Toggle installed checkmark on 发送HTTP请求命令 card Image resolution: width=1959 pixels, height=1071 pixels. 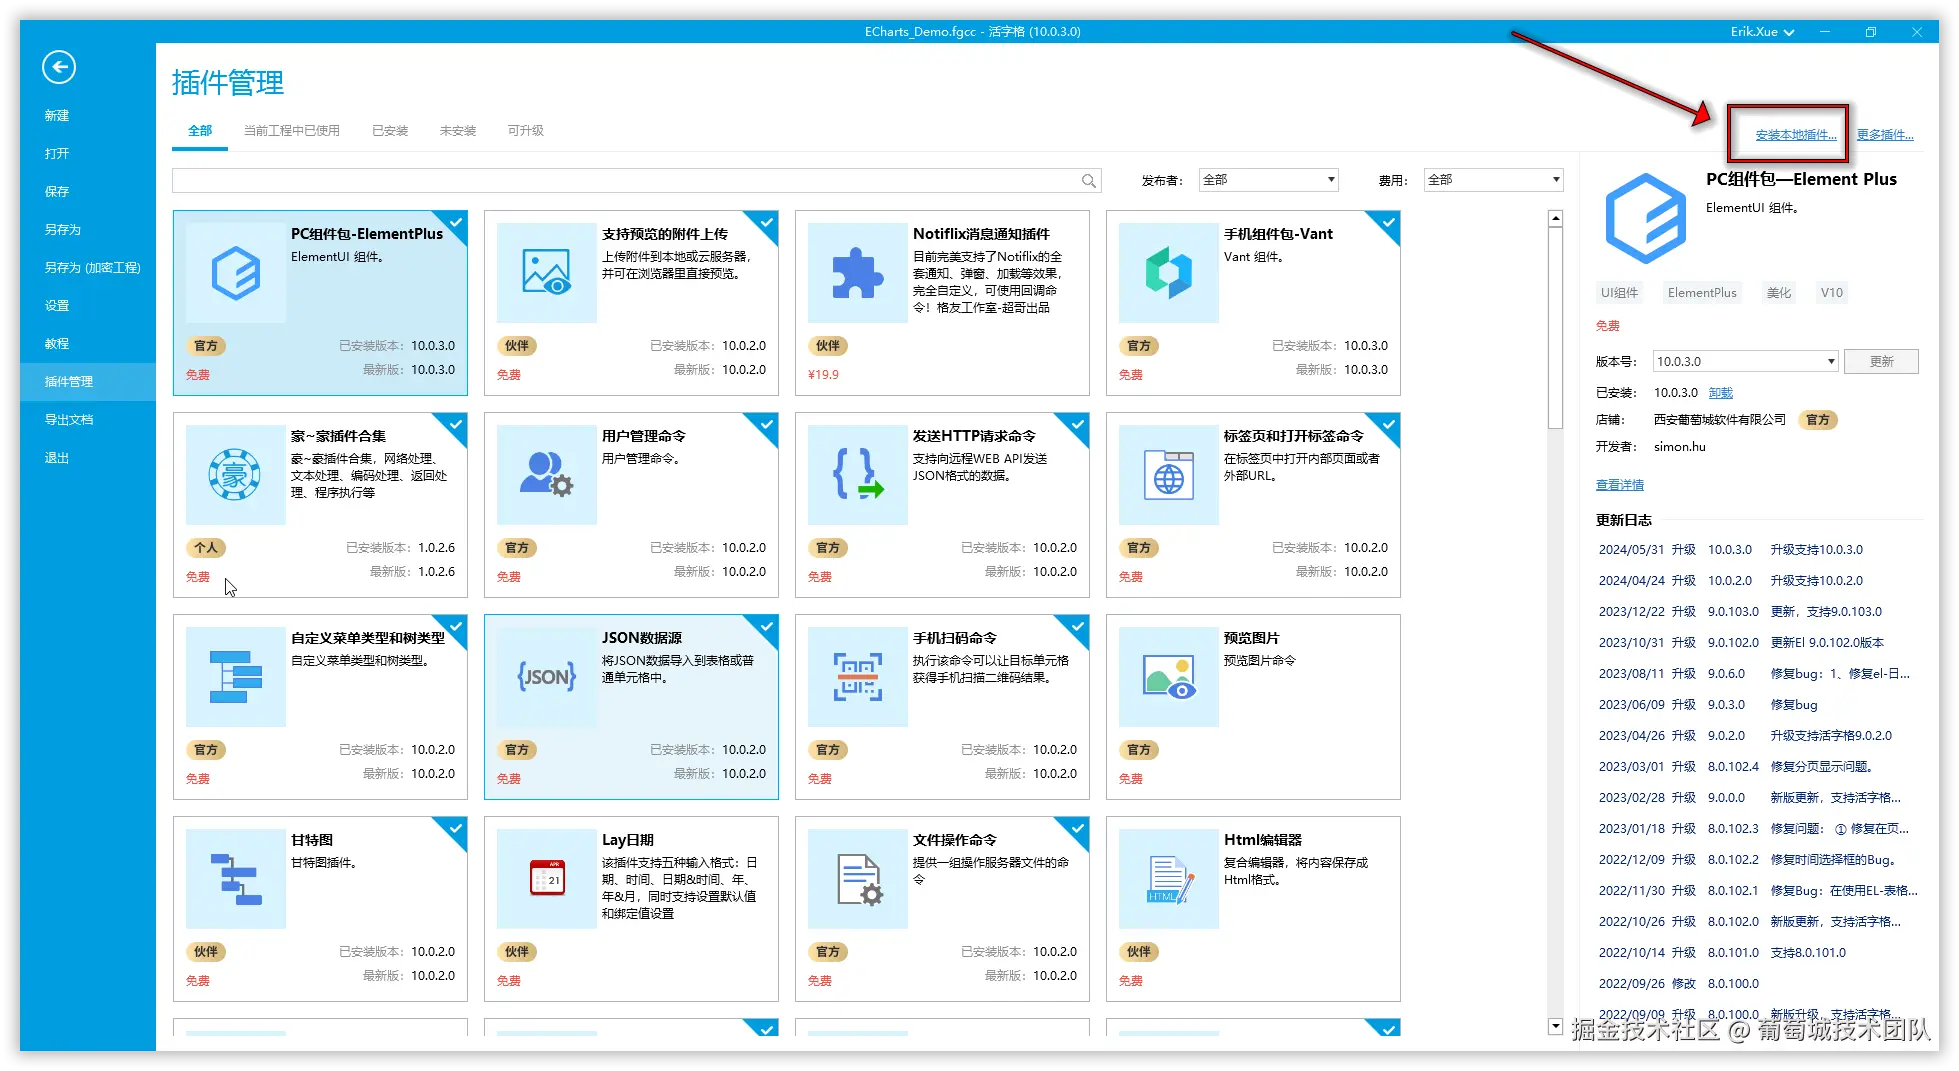tap(1077, 425)
